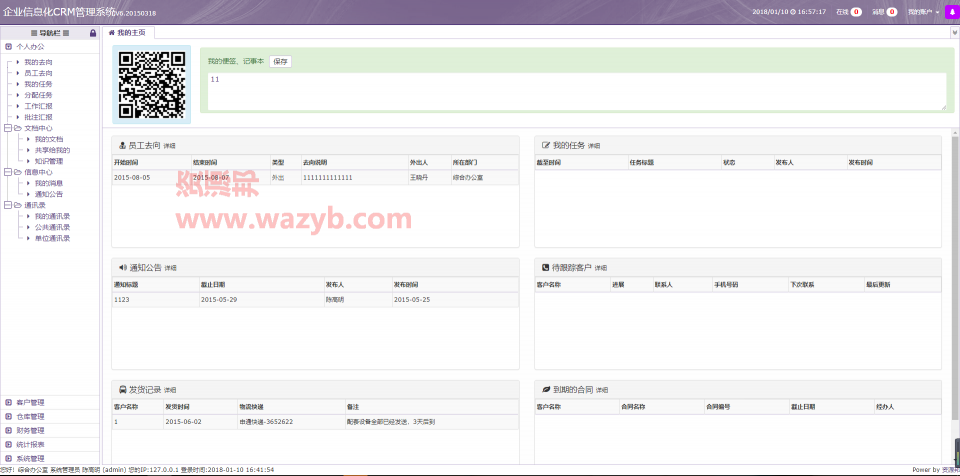This screenshot has height=476, width=960.
Task: Click the leaf icon beside 到期的合同 panel title
Action: point(546,390)
